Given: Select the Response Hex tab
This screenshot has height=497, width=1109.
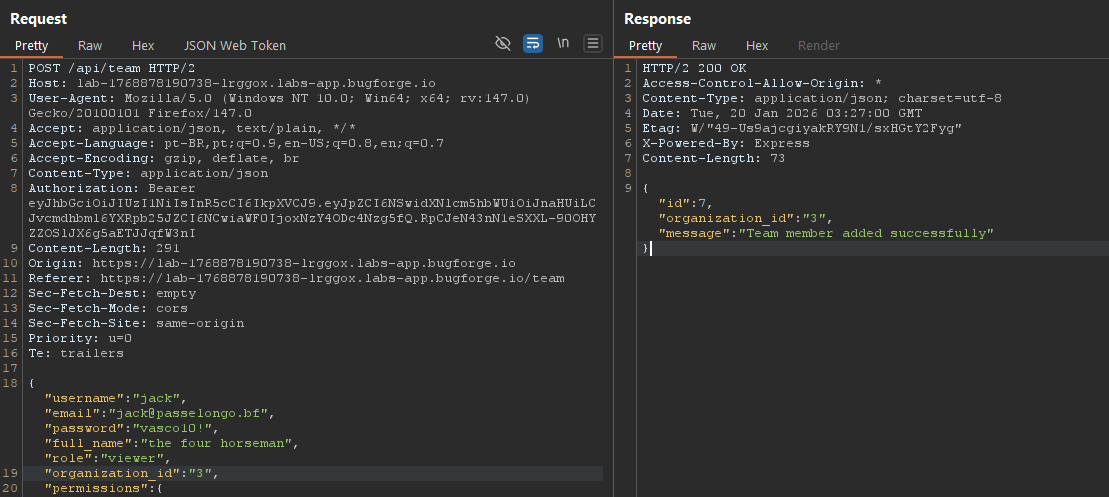Looking at the screenshot, I should (757, 45).
